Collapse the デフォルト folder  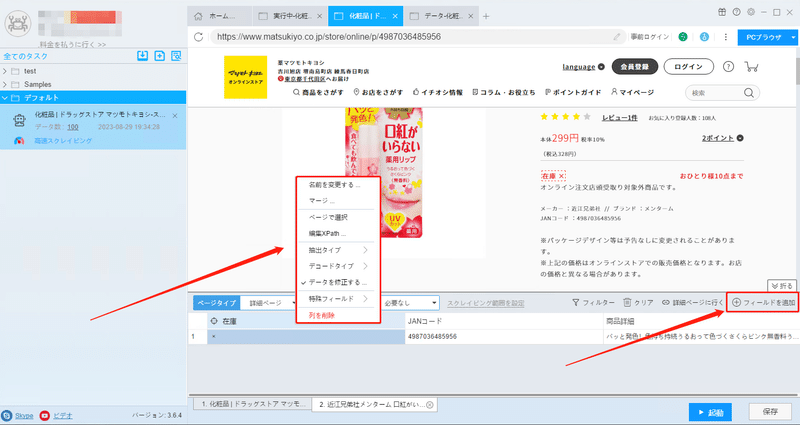(5, 97)
